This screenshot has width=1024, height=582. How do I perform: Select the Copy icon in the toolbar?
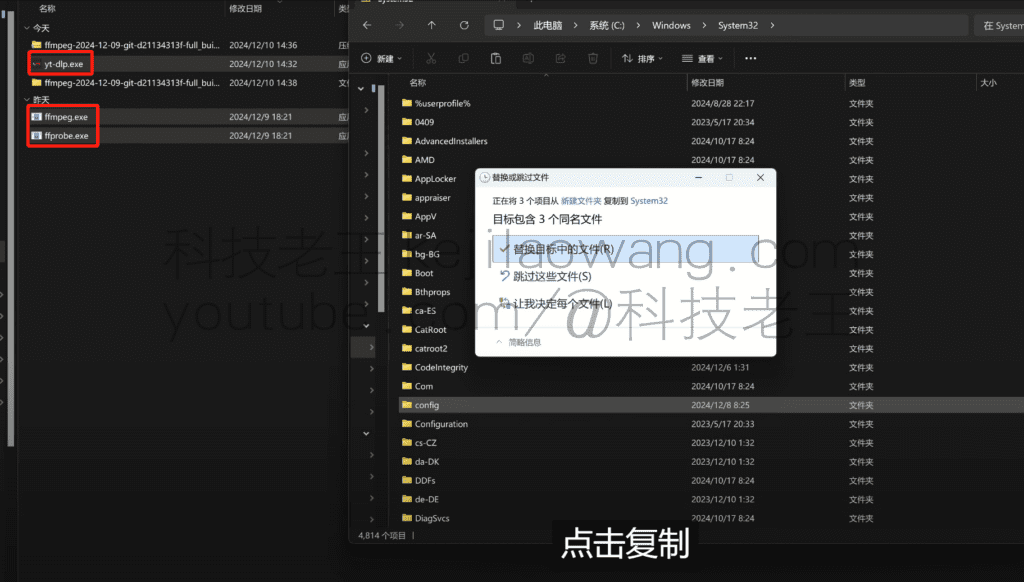point(462,58)
